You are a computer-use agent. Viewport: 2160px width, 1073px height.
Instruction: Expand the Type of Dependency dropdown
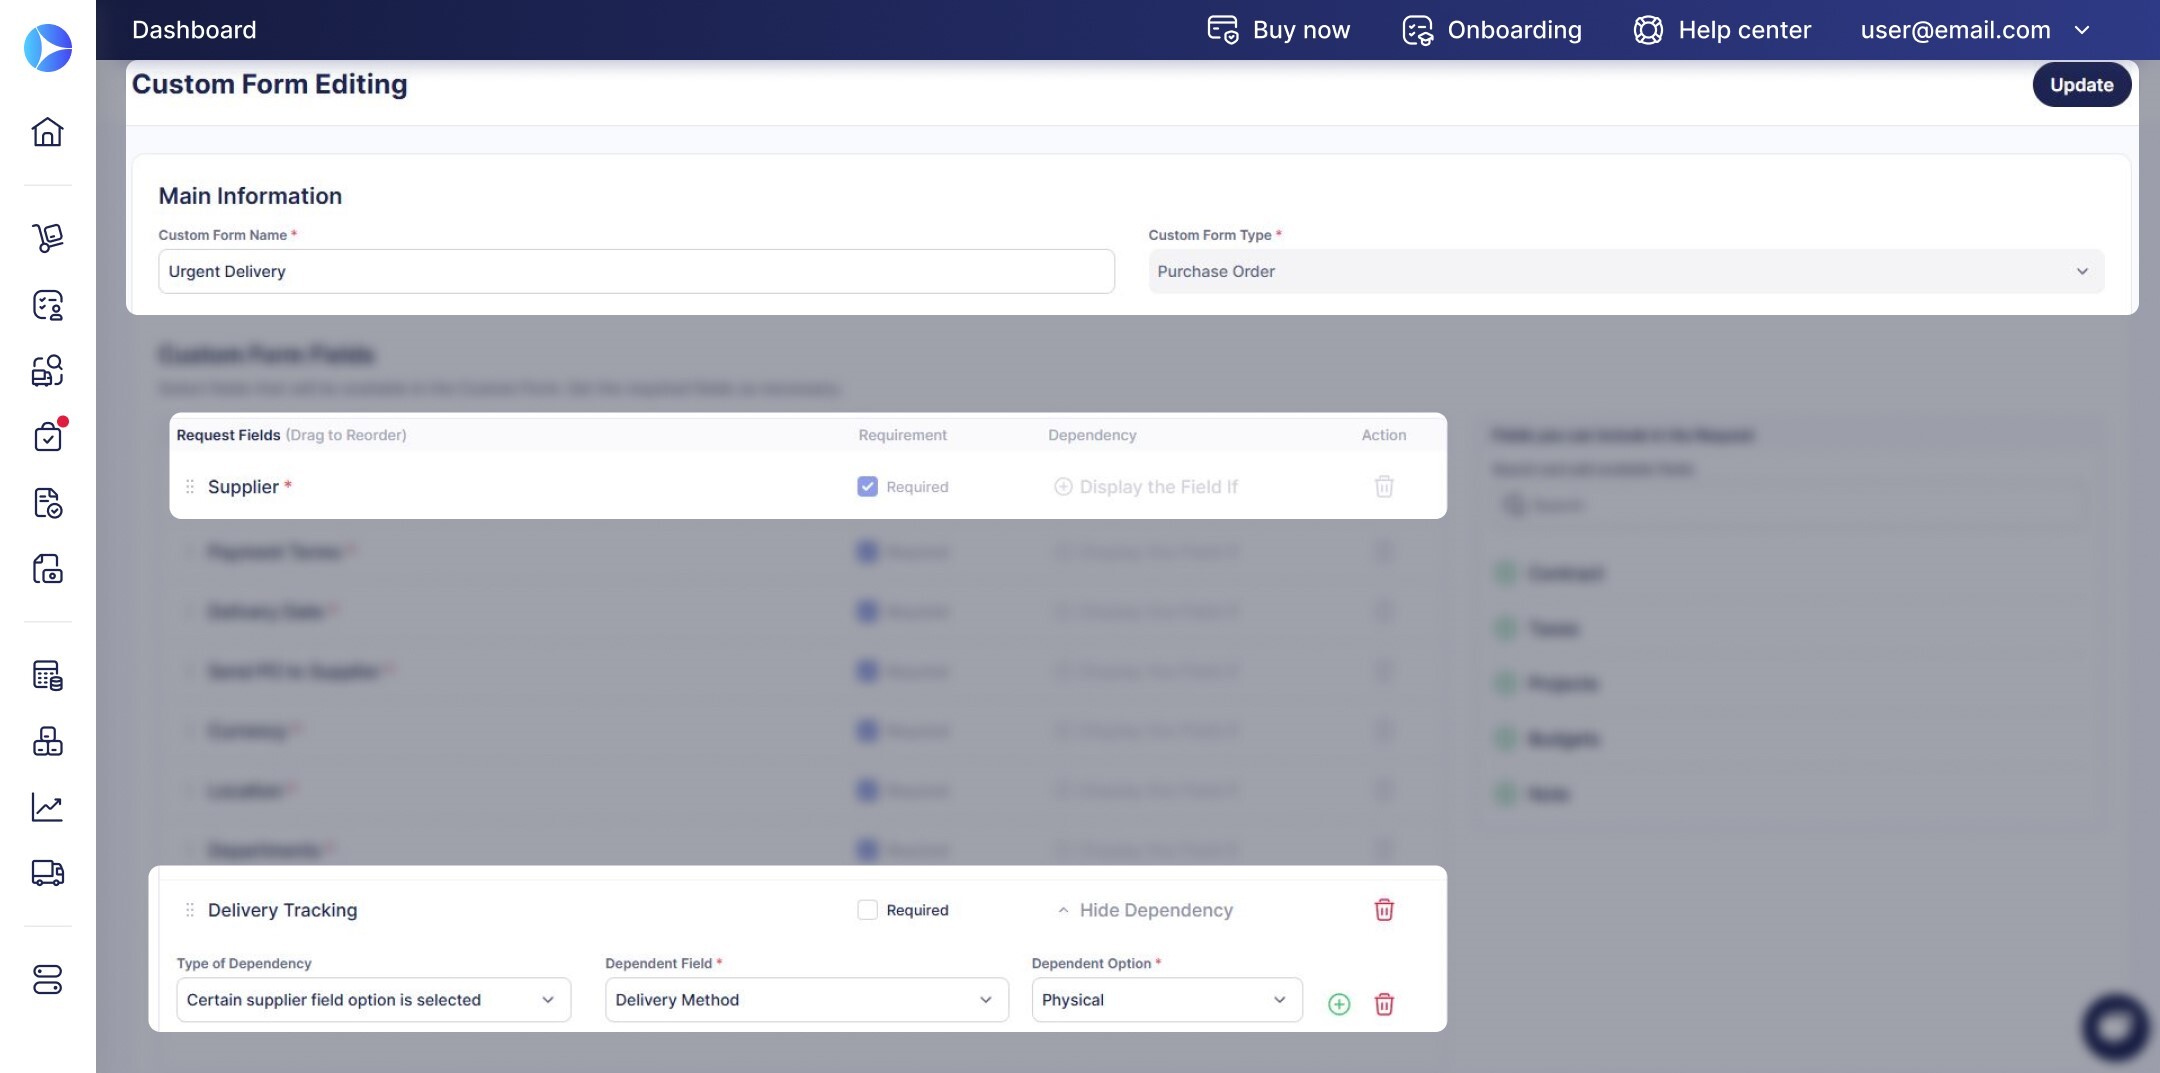tap(373, 1000)
